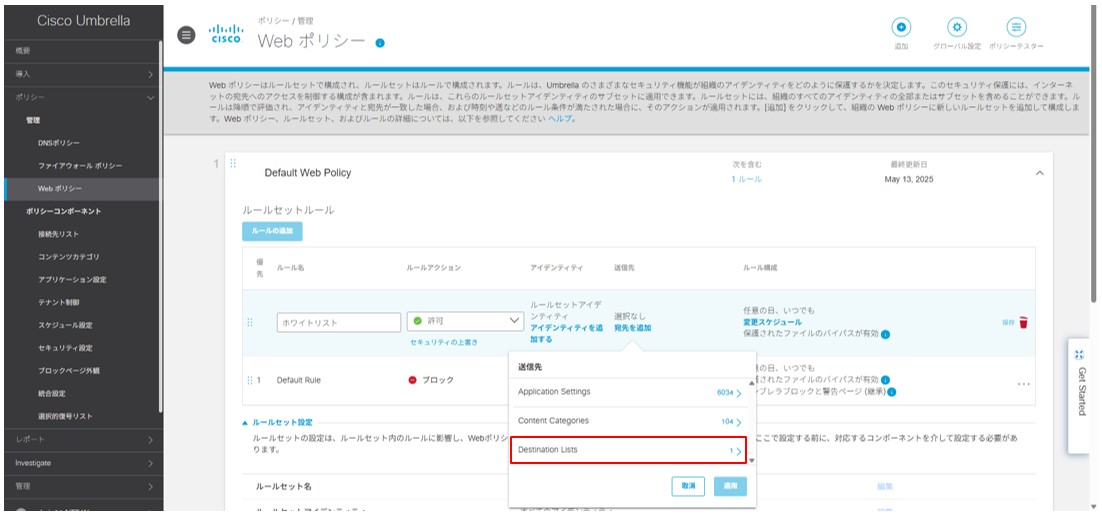Delete the ホワイトリスト rule with trash icon
The width and height of the screenshot is (1102, 515).
(x=1023, y=322)
